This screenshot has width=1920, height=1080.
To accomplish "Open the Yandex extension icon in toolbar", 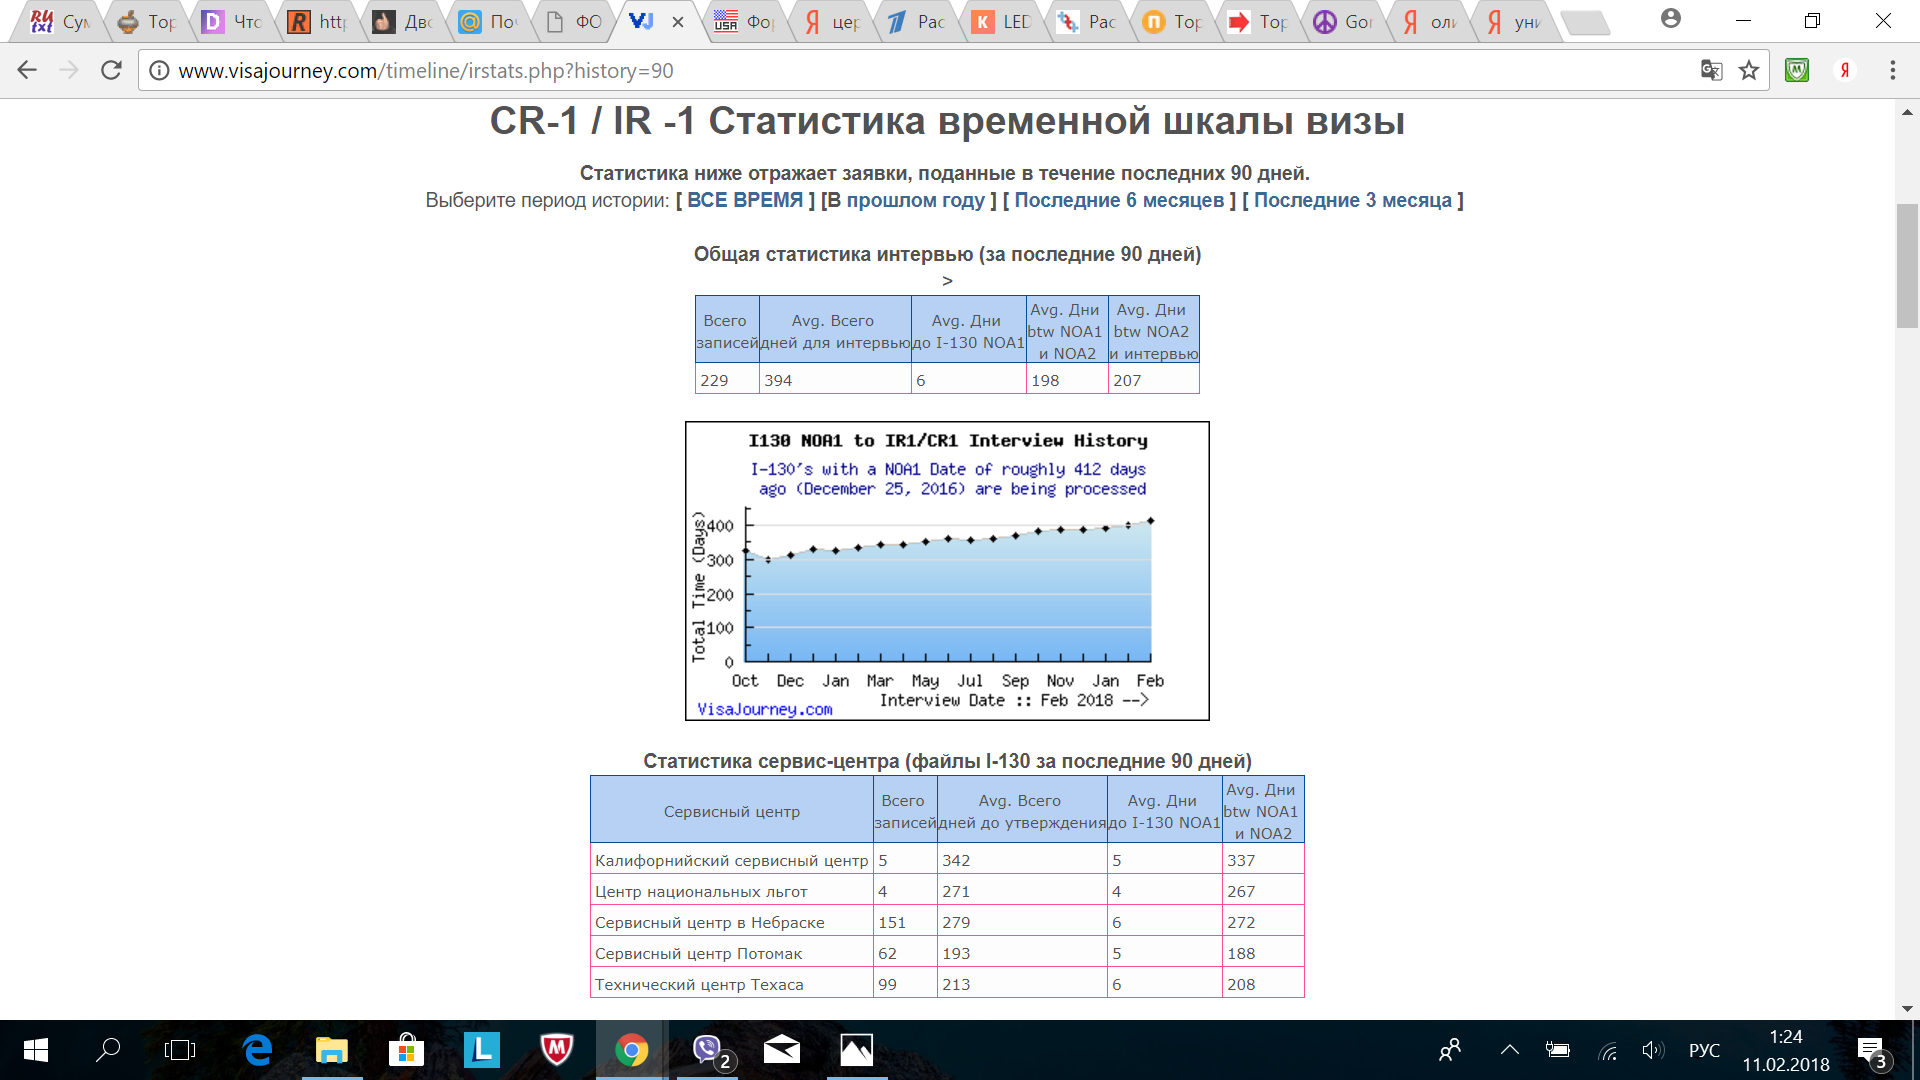I will click(1844, 70).
